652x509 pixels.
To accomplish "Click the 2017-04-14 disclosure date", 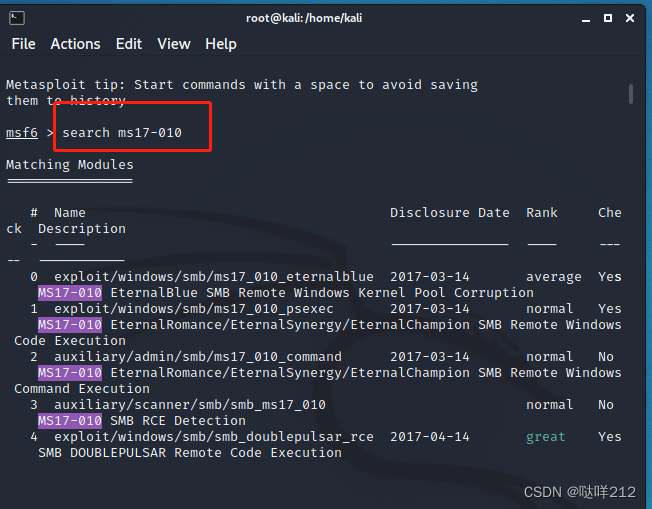I will click(430, 437).
